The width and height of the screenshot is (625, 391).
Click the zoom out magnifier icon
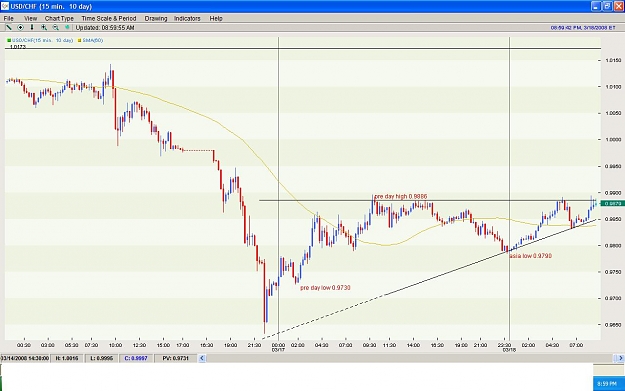(55, 28)
